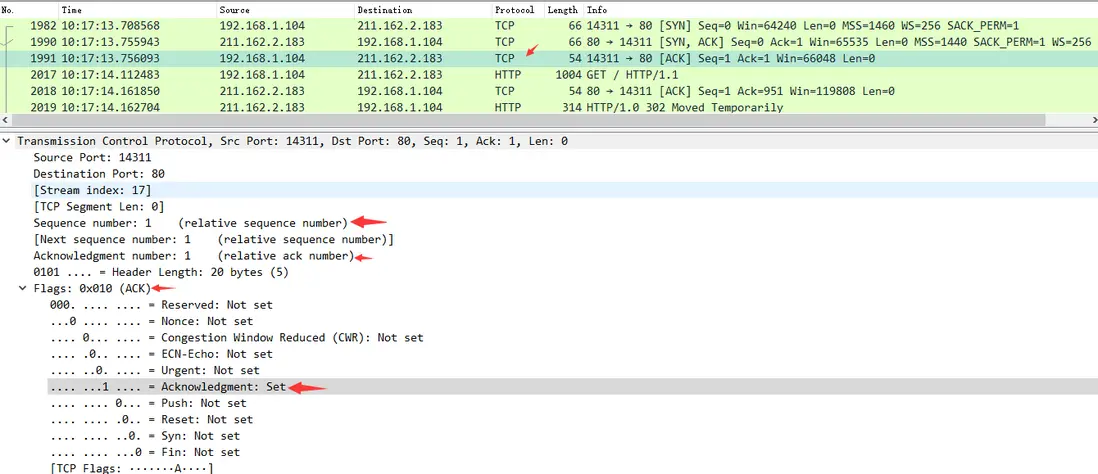Select packet 2018 Ack=951 row

coord(549,91)
